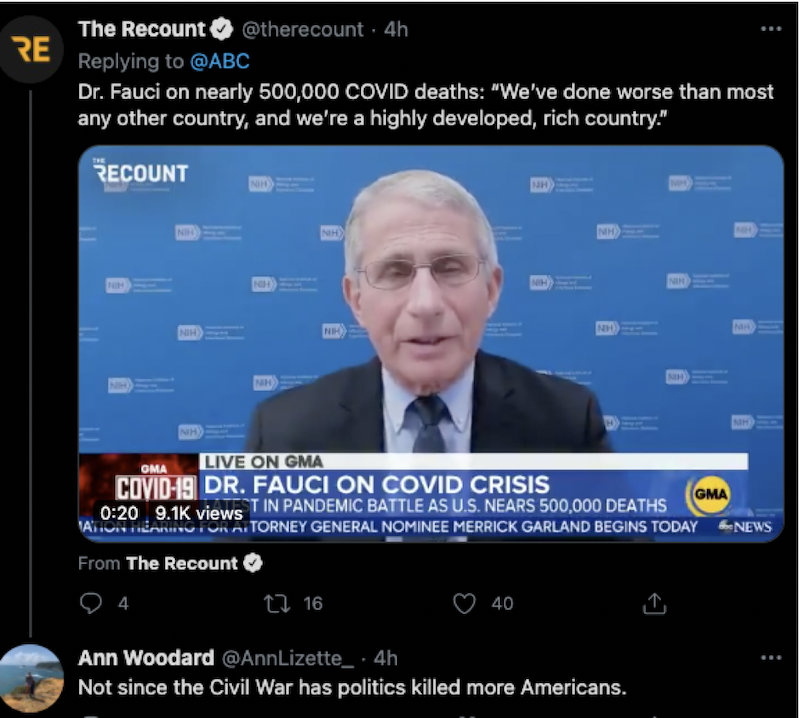Image resolution: width=800 pixels, height=718 pixels.
Task: Click the 0:20 video duration badge
Action: click(119, 512)
